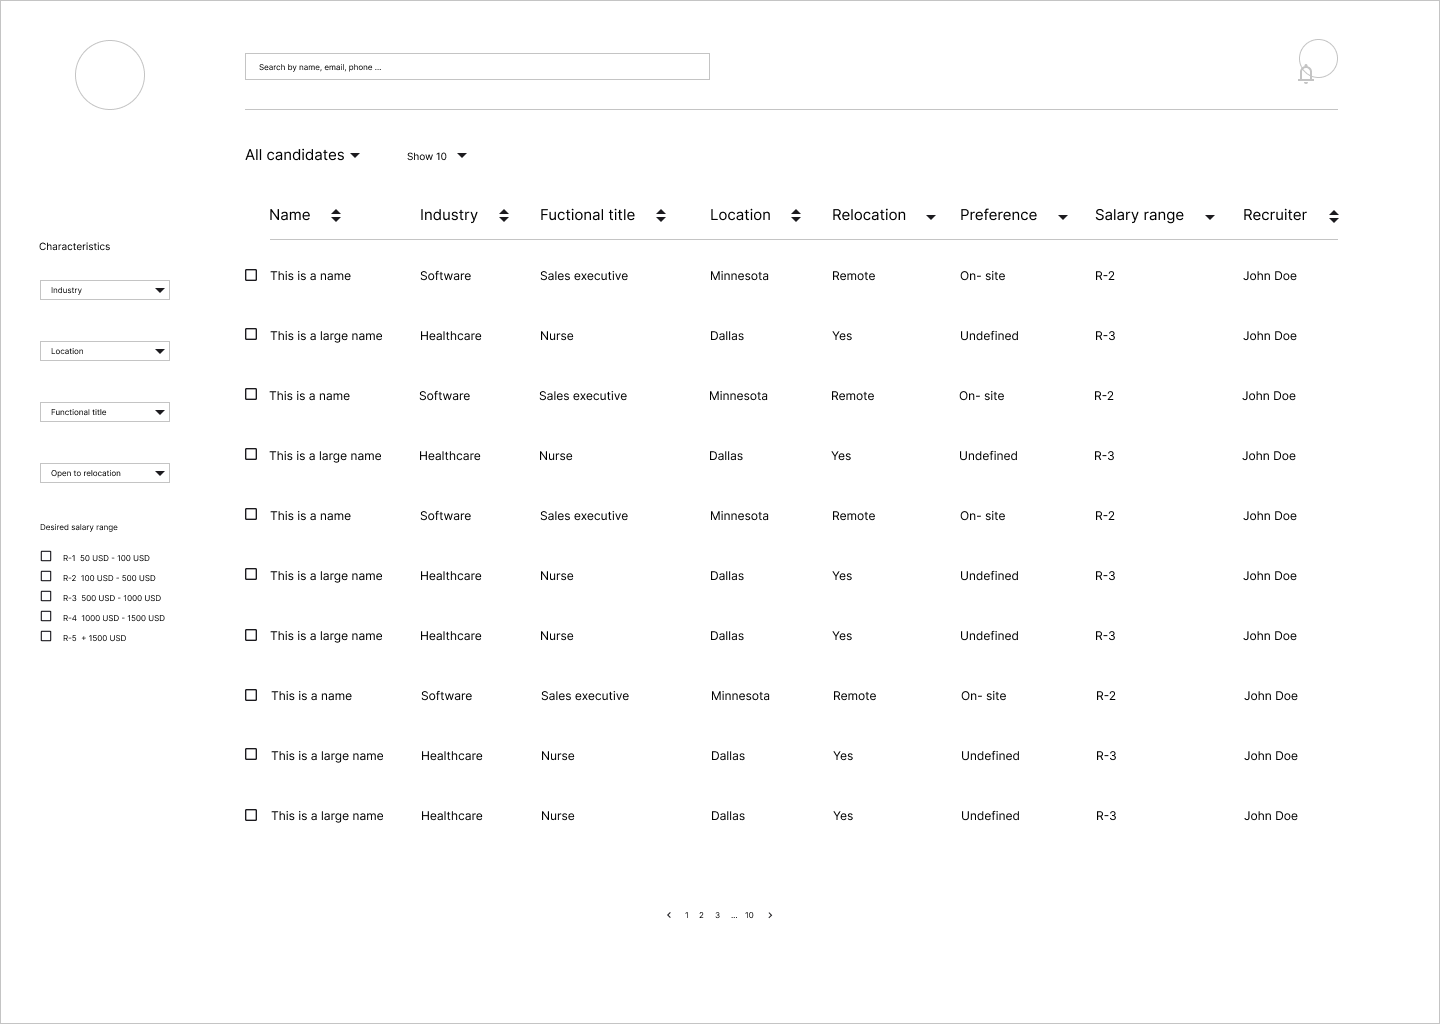Screen dimensions: 1440x1024
Task: Select first candidate row checkbox
Action: (x=251, y=275)
